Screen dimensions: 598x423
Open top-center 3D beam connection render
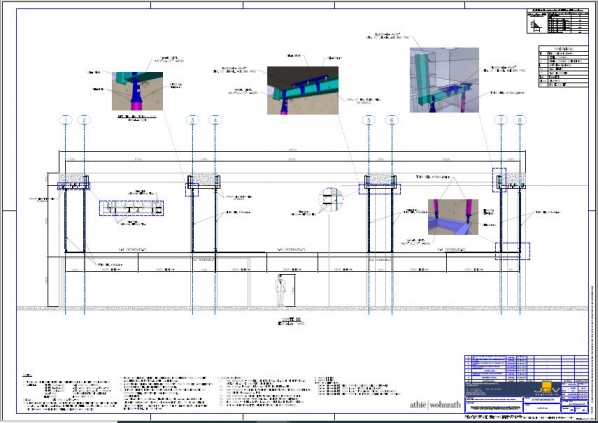tap(302, 90)
